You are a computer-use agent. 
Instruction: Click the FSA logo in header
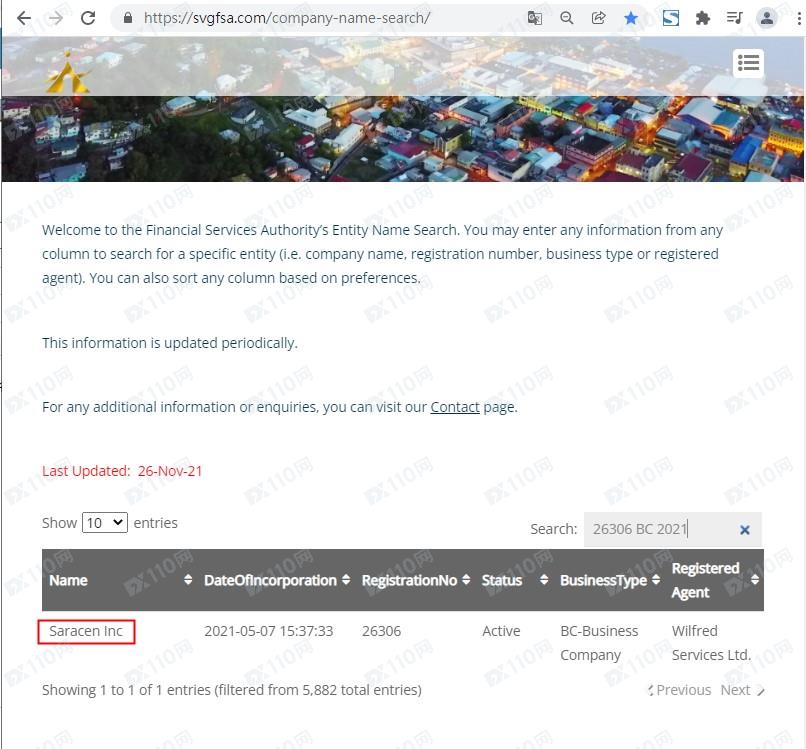pyautogui.click(x=68, y=73)
